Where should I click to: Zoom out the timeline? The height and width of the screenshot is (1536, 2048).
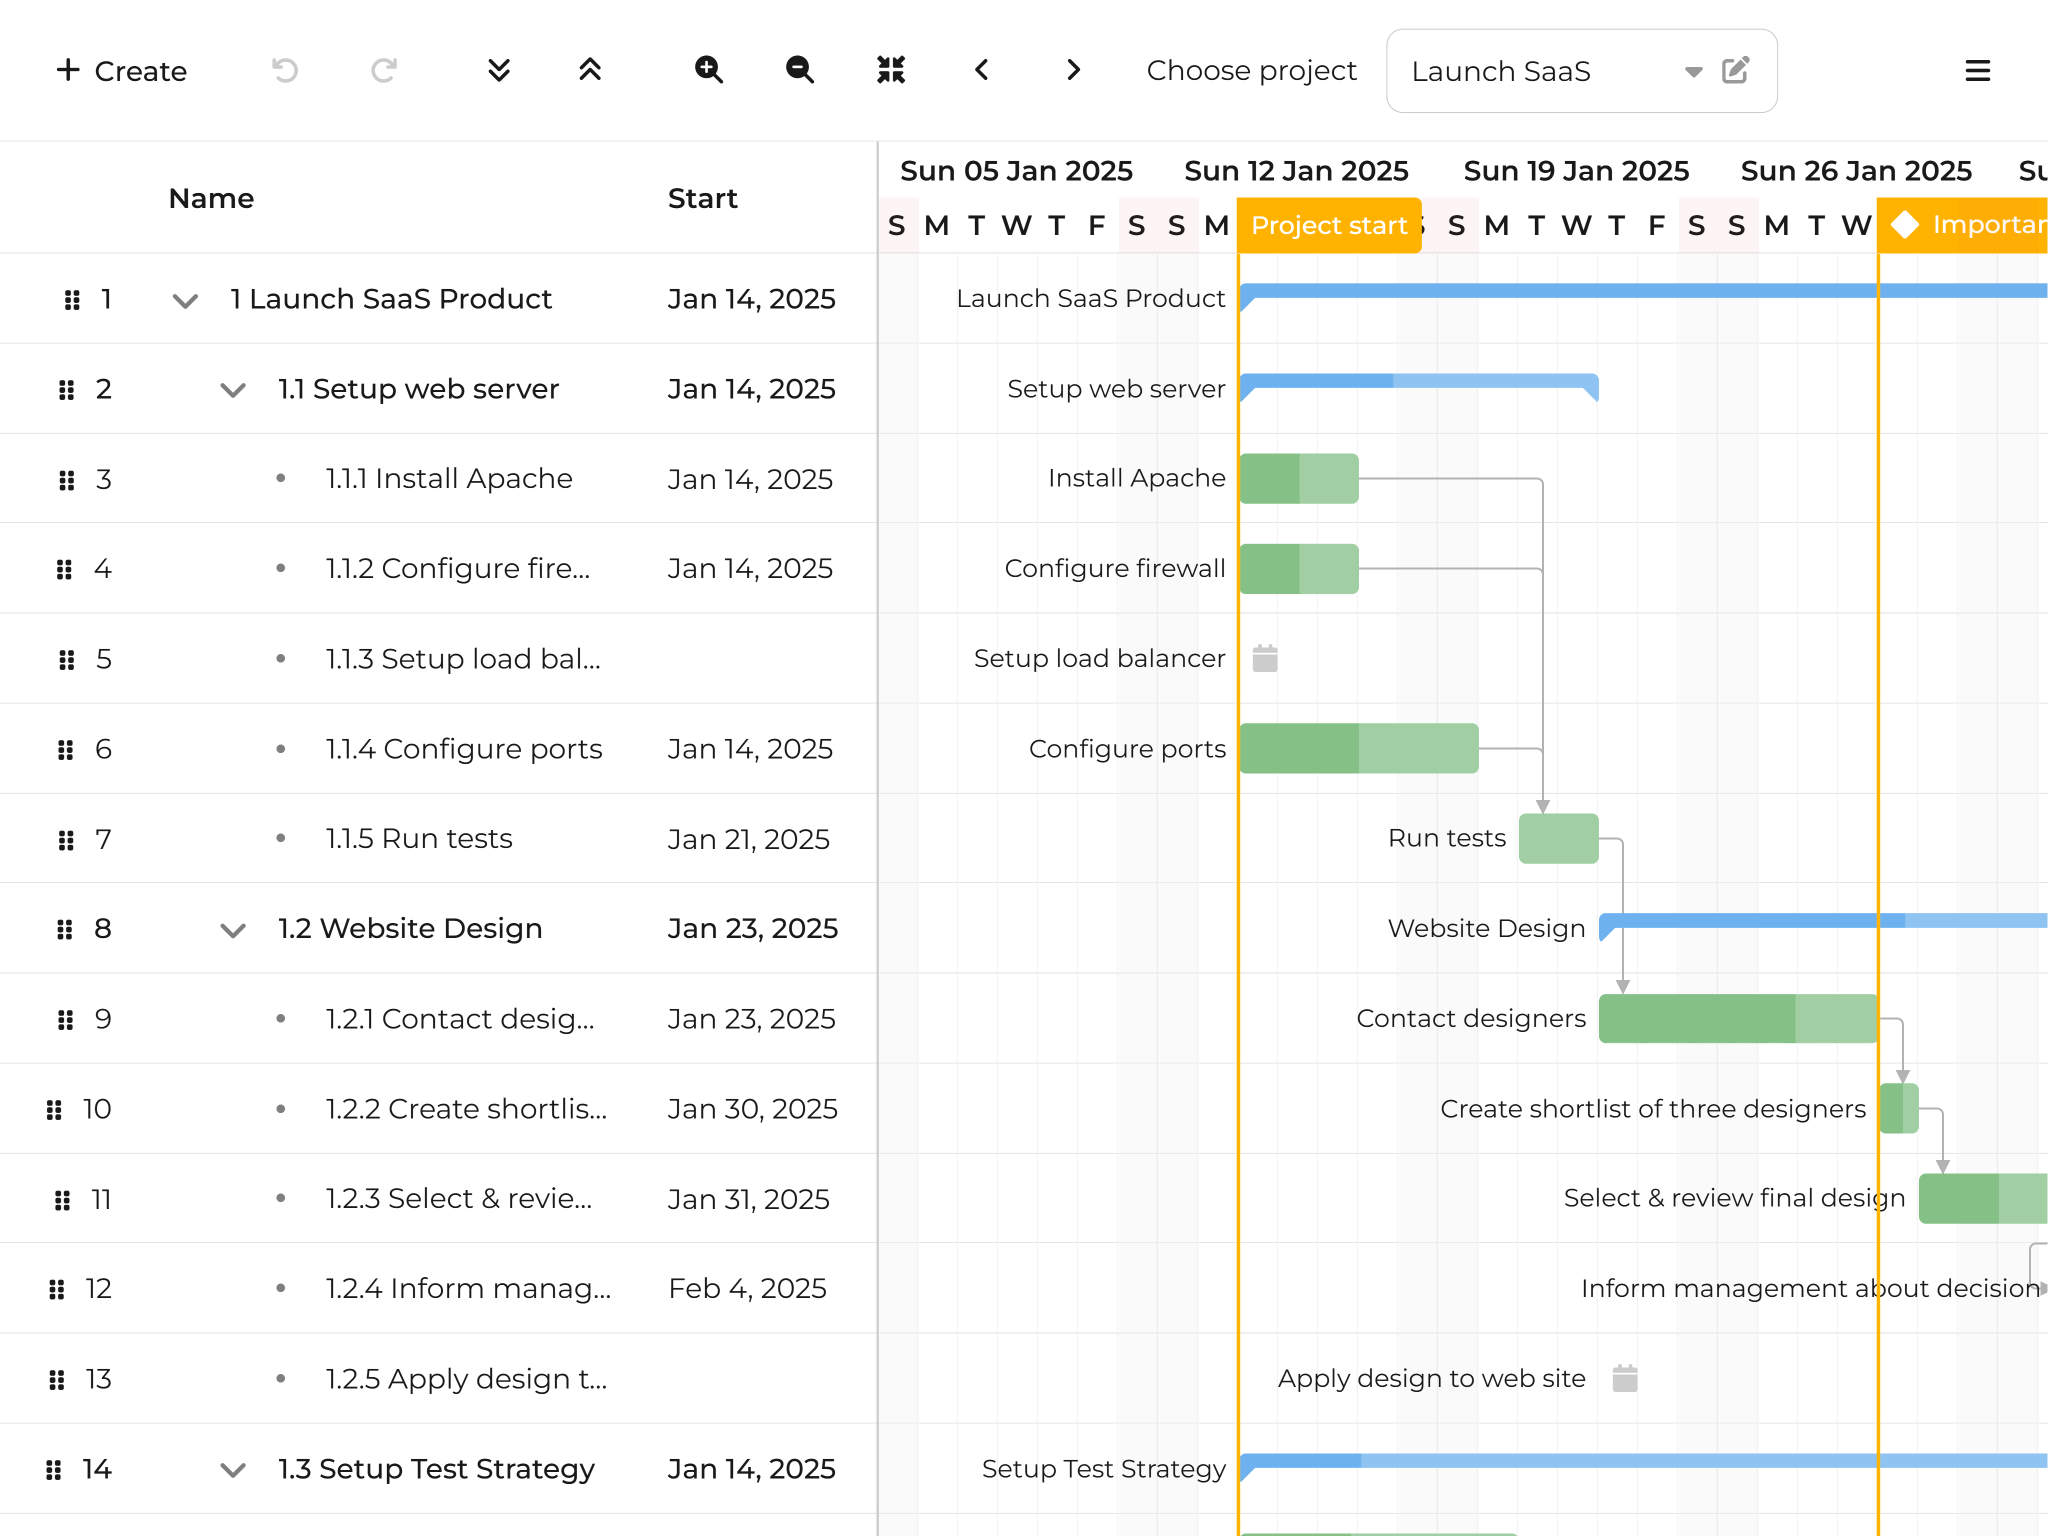[x=800, y=70]
